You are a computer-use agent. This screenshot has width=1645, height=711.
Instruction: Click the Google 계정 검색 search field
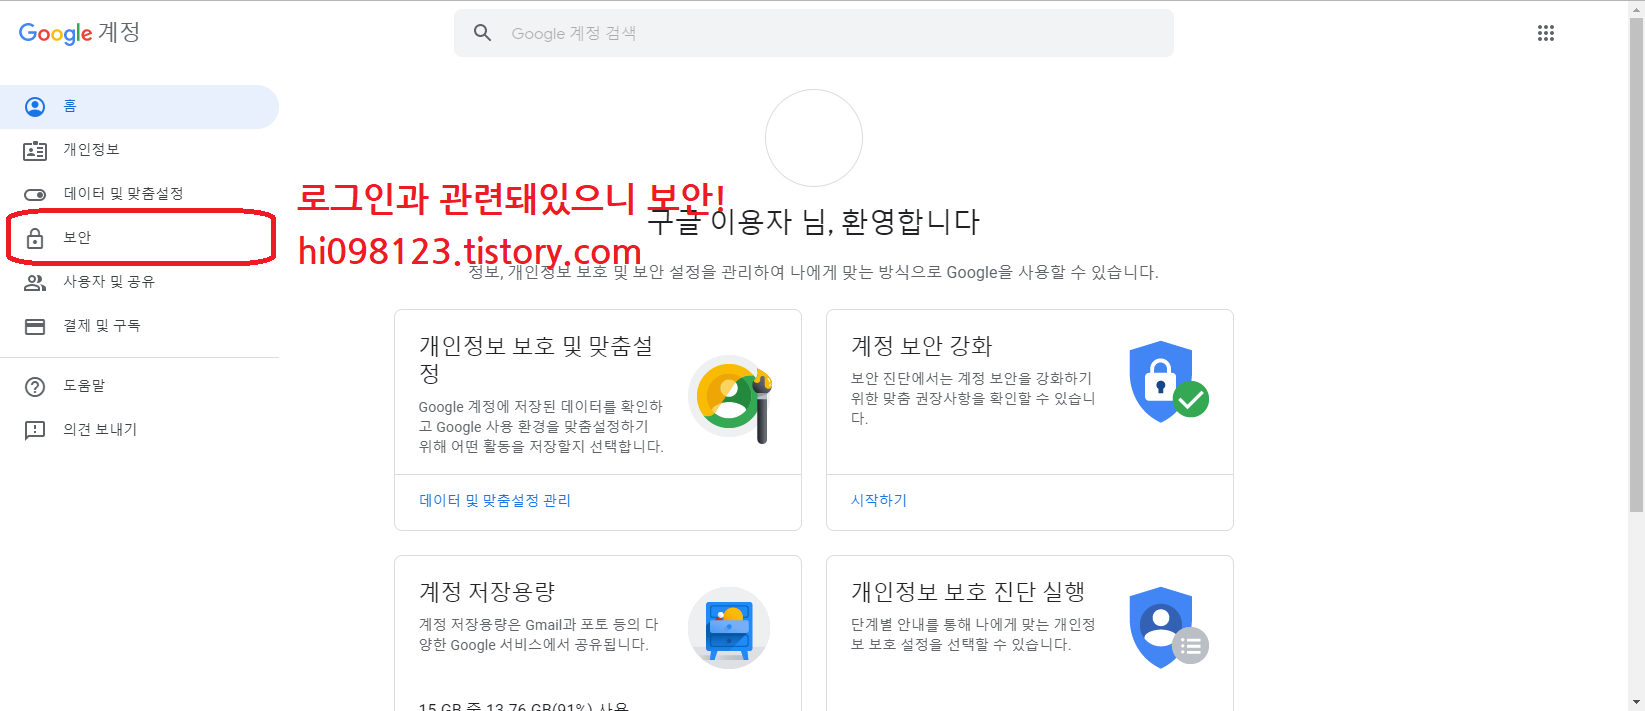point(814,33)
